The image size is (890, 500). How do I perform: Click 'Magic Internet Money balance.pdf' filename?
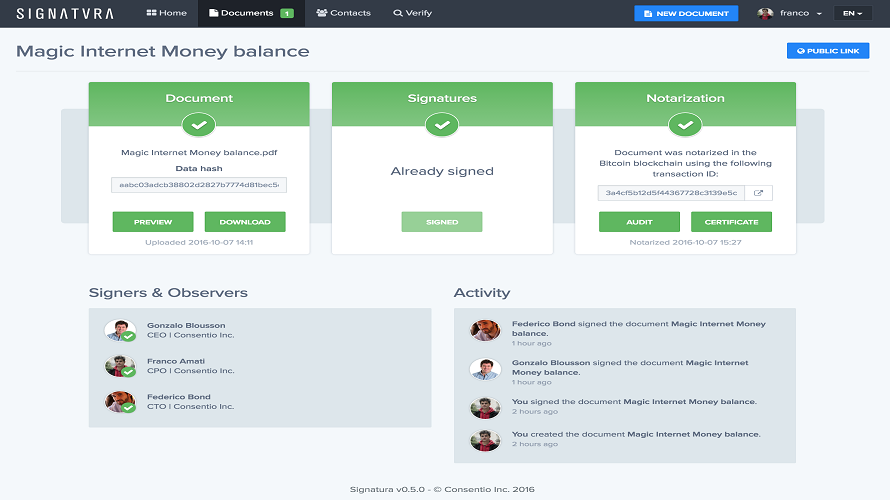pos(199,152)
